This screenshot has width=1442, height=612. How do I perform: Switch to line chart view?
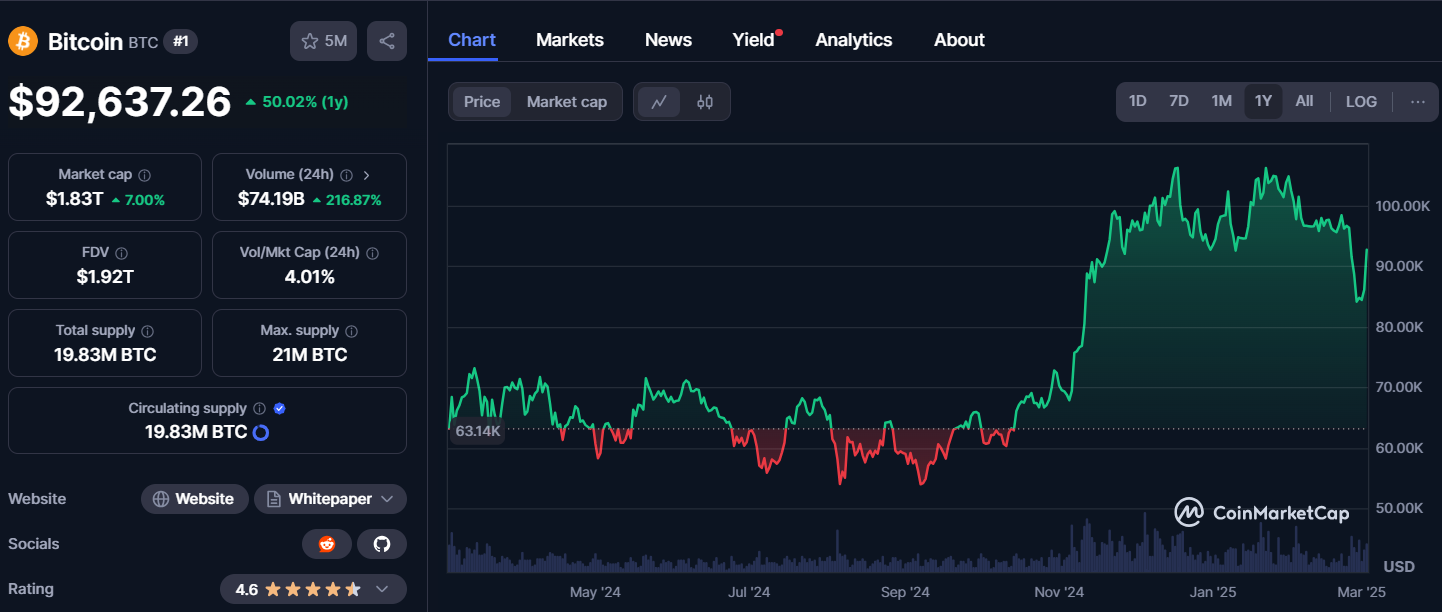coord(659,102)
